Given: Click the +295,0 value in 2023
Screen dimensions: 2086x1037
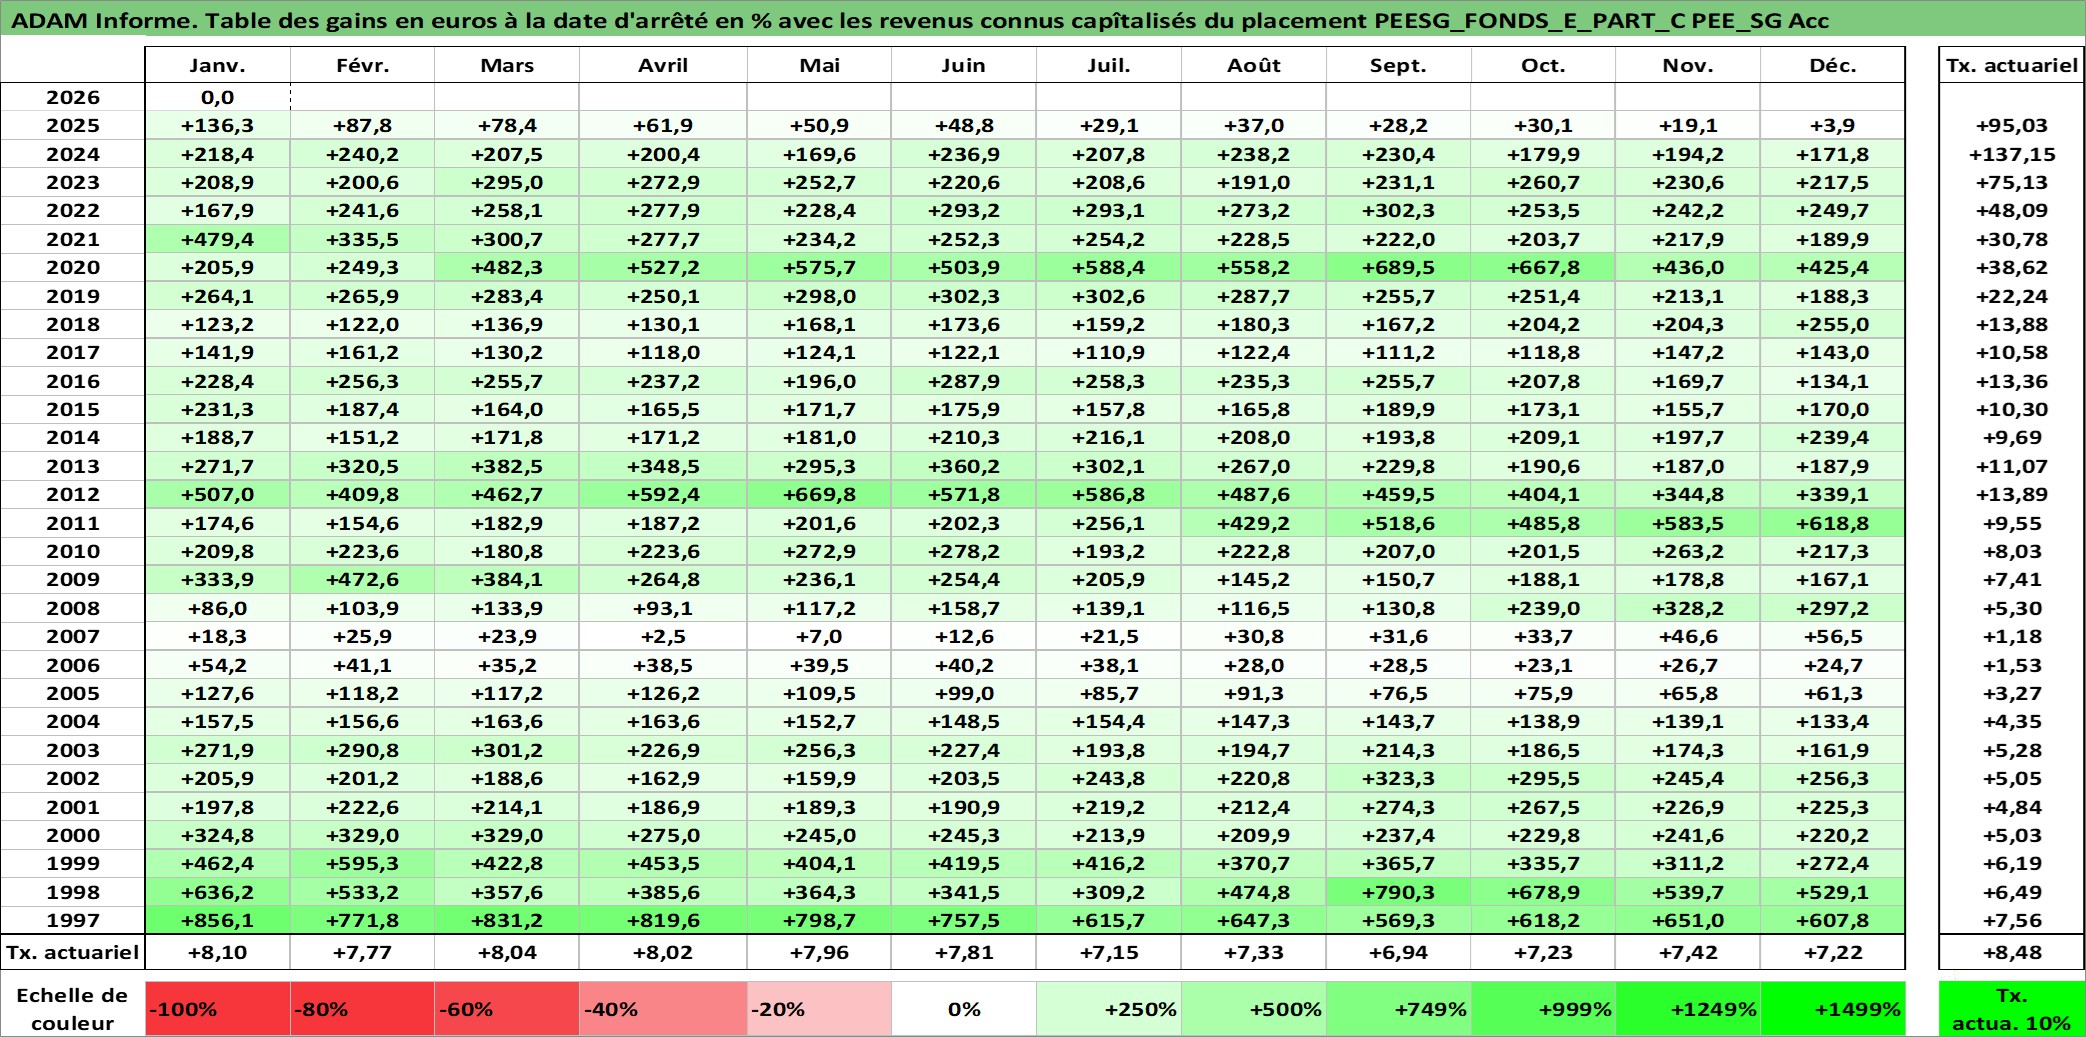Looking at the screenshot, I should coord(507,182).
